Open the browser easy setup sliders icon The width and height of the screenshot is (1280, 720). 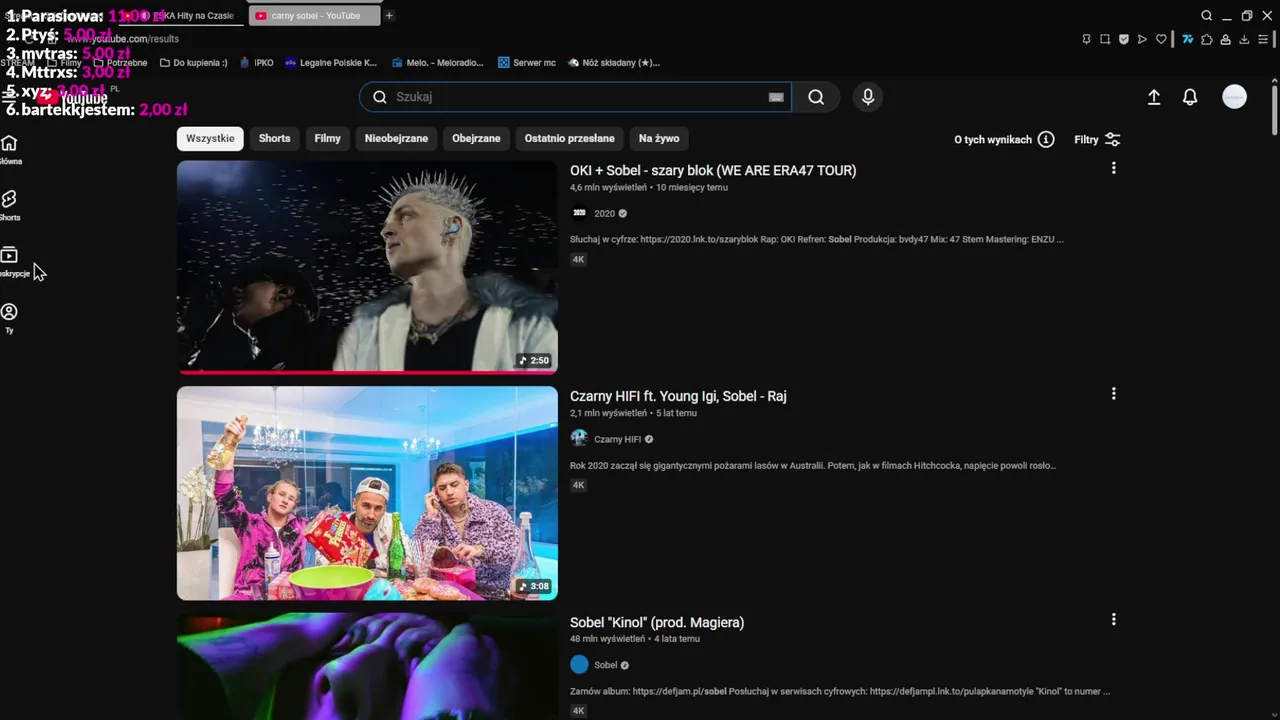[1265, 39]
